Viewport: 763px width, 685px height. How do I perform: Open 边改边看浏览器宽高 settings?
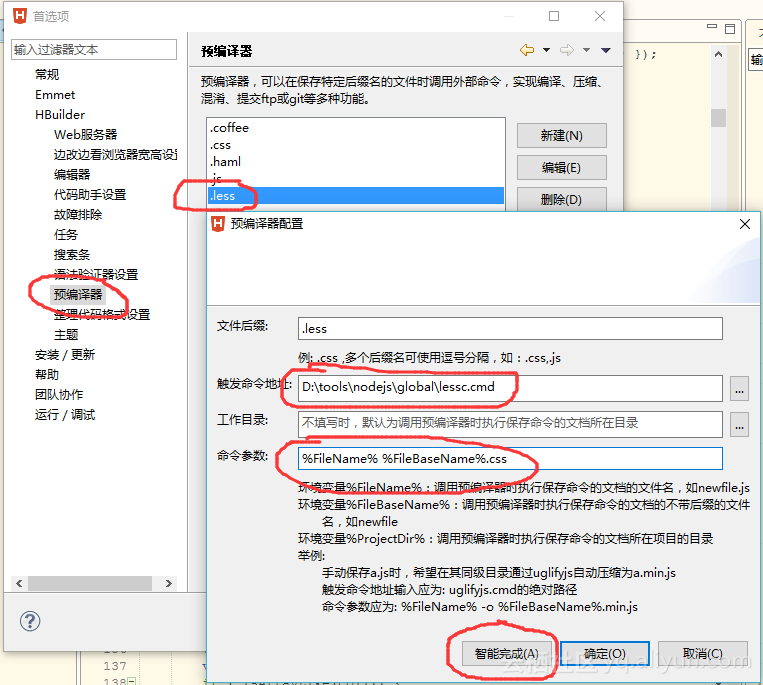click(x=115, y=154)
